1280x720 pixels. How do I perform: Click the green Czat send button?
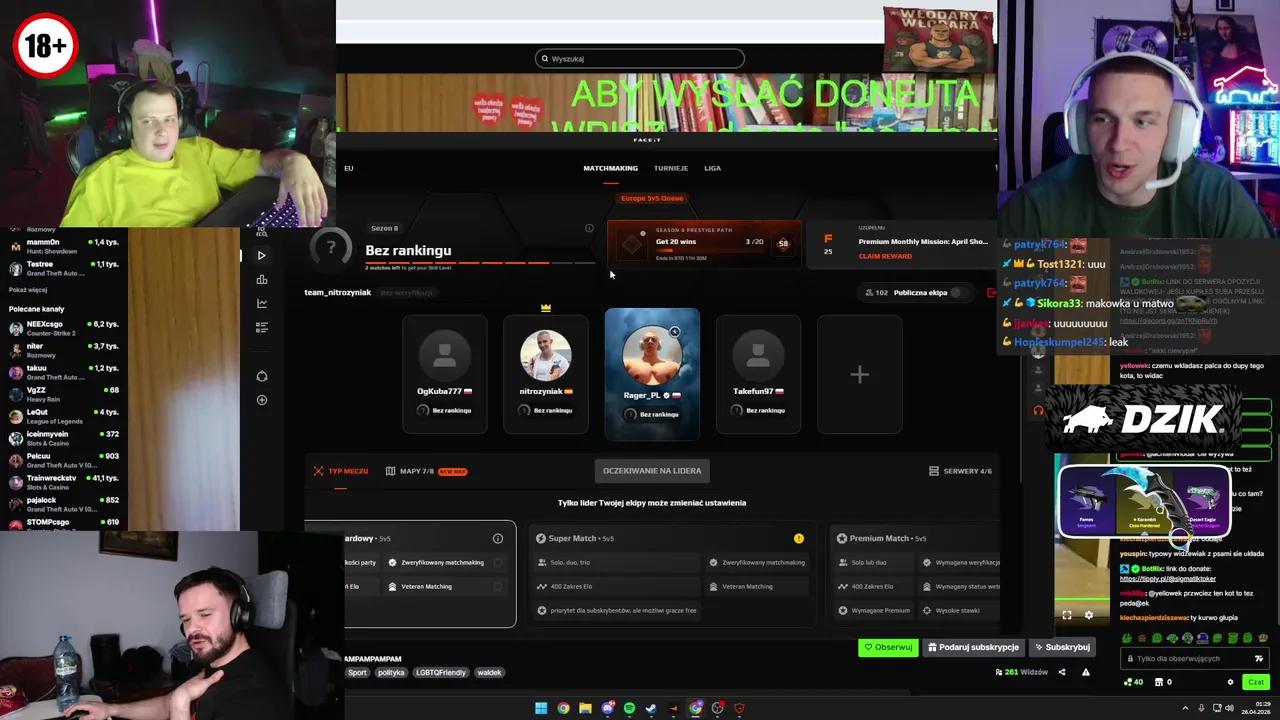point(1255,682)
